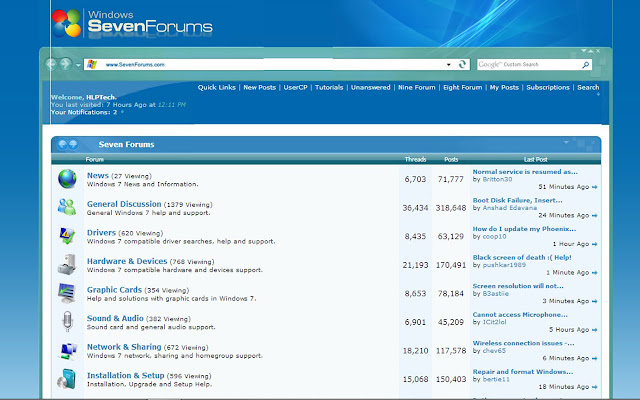
Task: Click go-to-last-post arrow beside 1 Minute Ago
Action: point(594,273)
